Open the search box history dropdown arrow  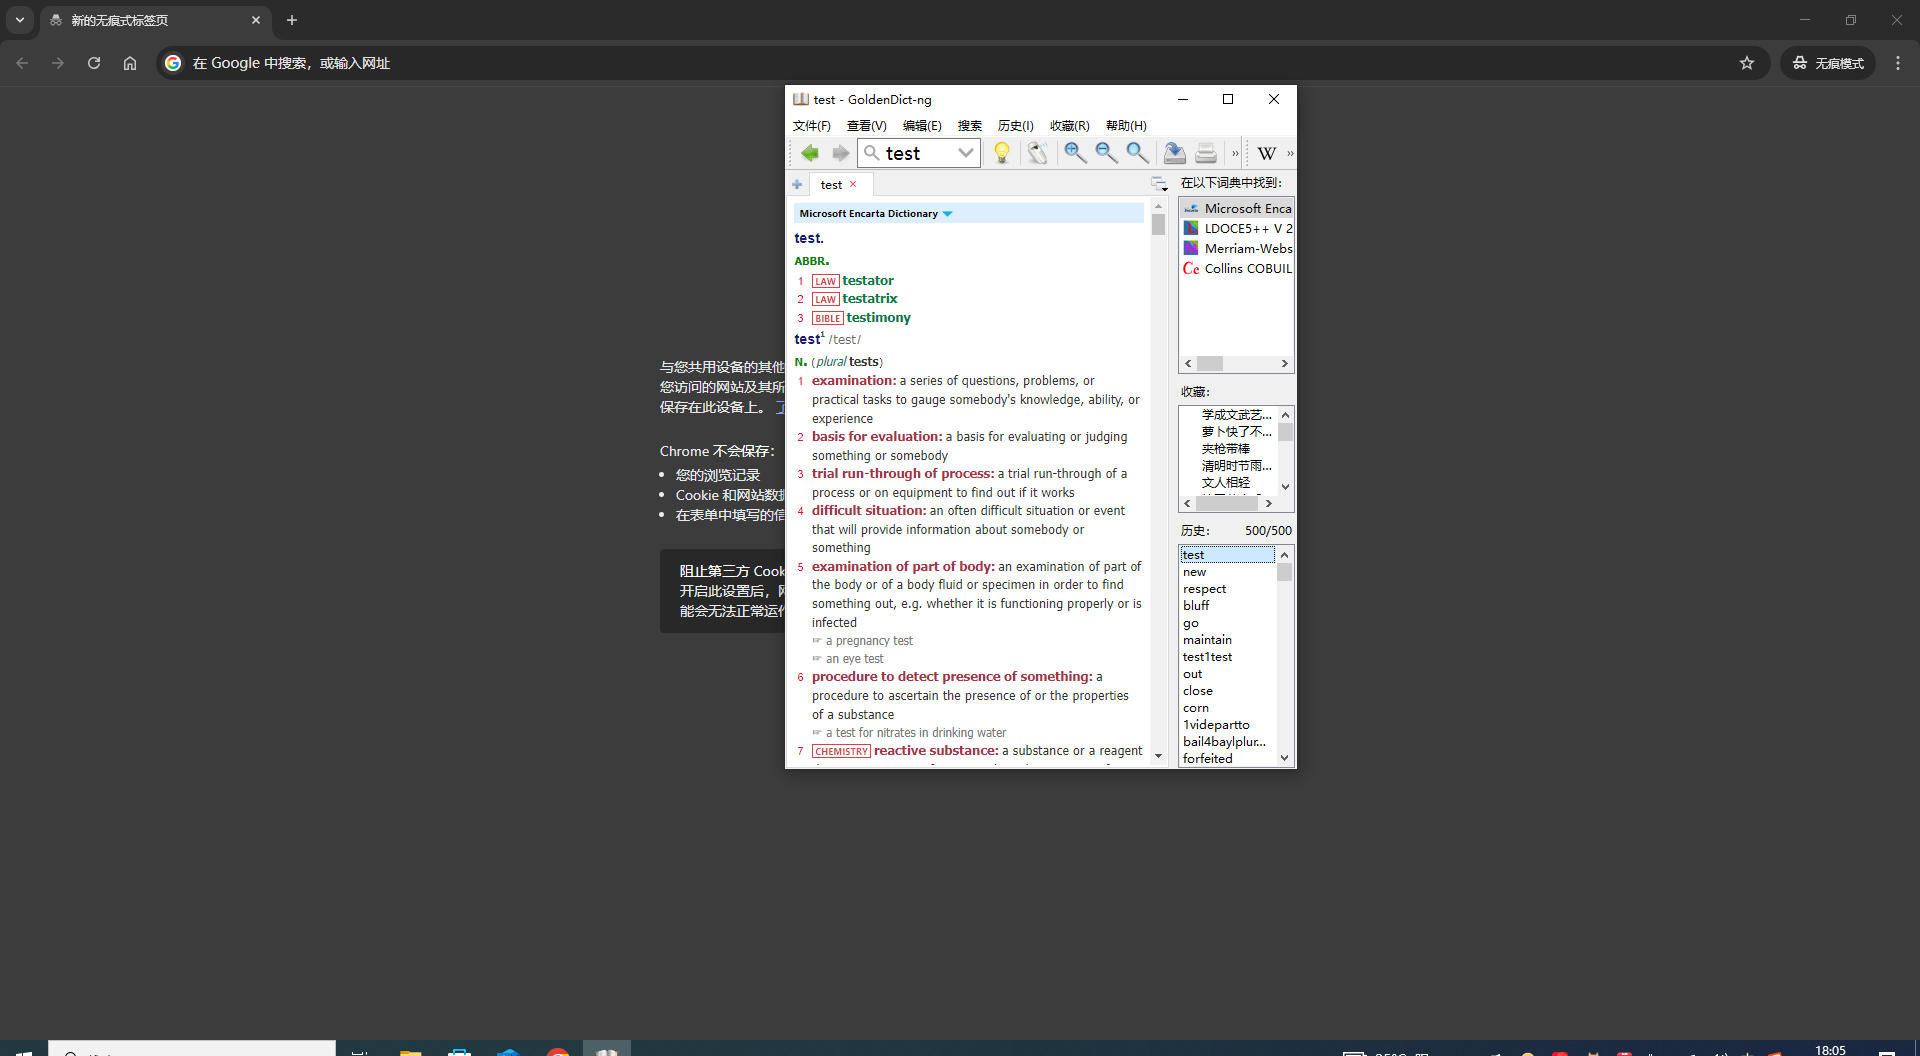click(x=965, y=153)
